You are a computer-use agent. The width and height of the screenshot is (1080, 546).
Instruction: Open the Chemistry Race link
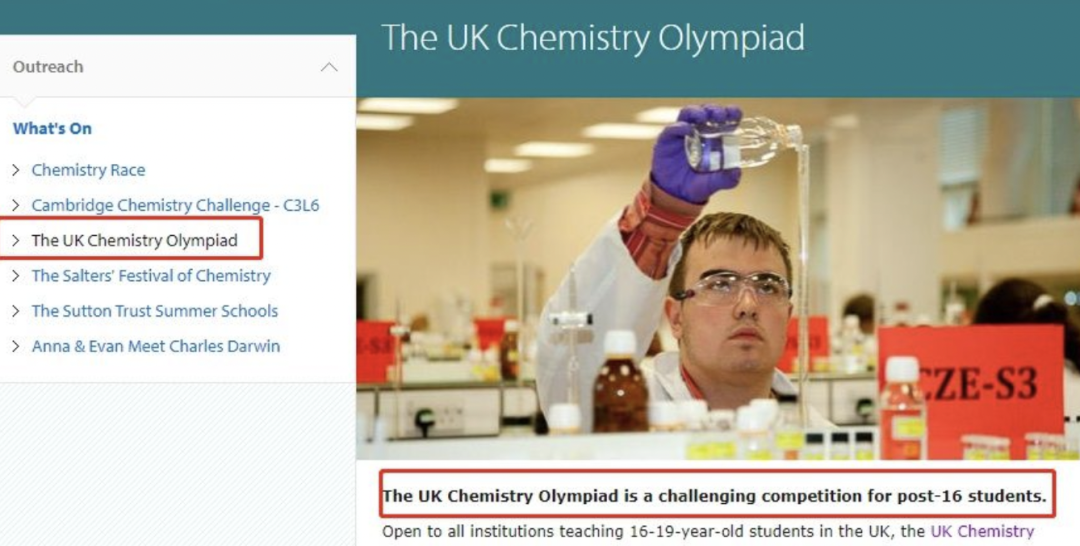88,170
